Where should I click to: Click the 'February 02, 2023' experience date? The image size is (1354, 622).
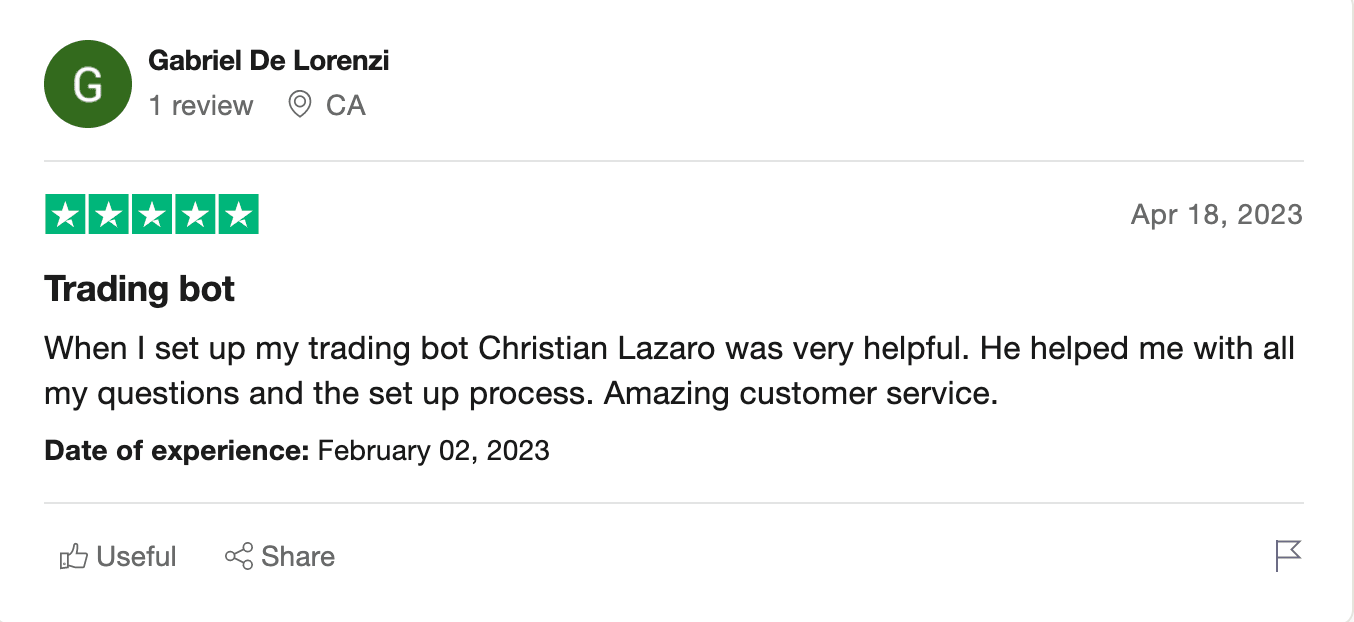point(434,451)
